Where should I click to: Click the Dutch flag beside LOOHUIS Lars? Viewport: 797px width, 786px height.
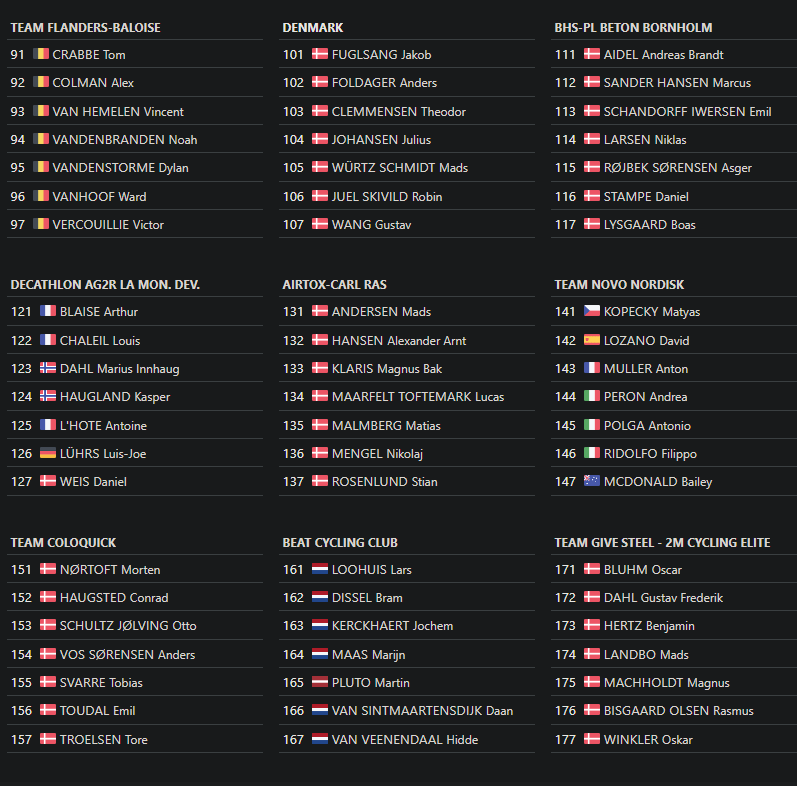320,568
